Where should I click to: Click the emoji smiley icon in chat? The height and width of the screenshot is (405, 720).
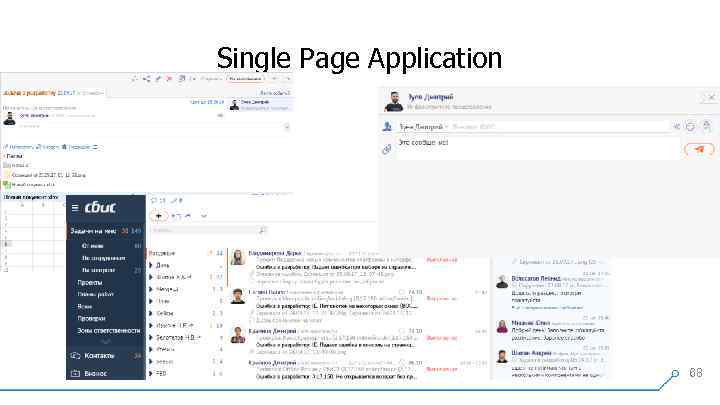click(x=690, y=127)
